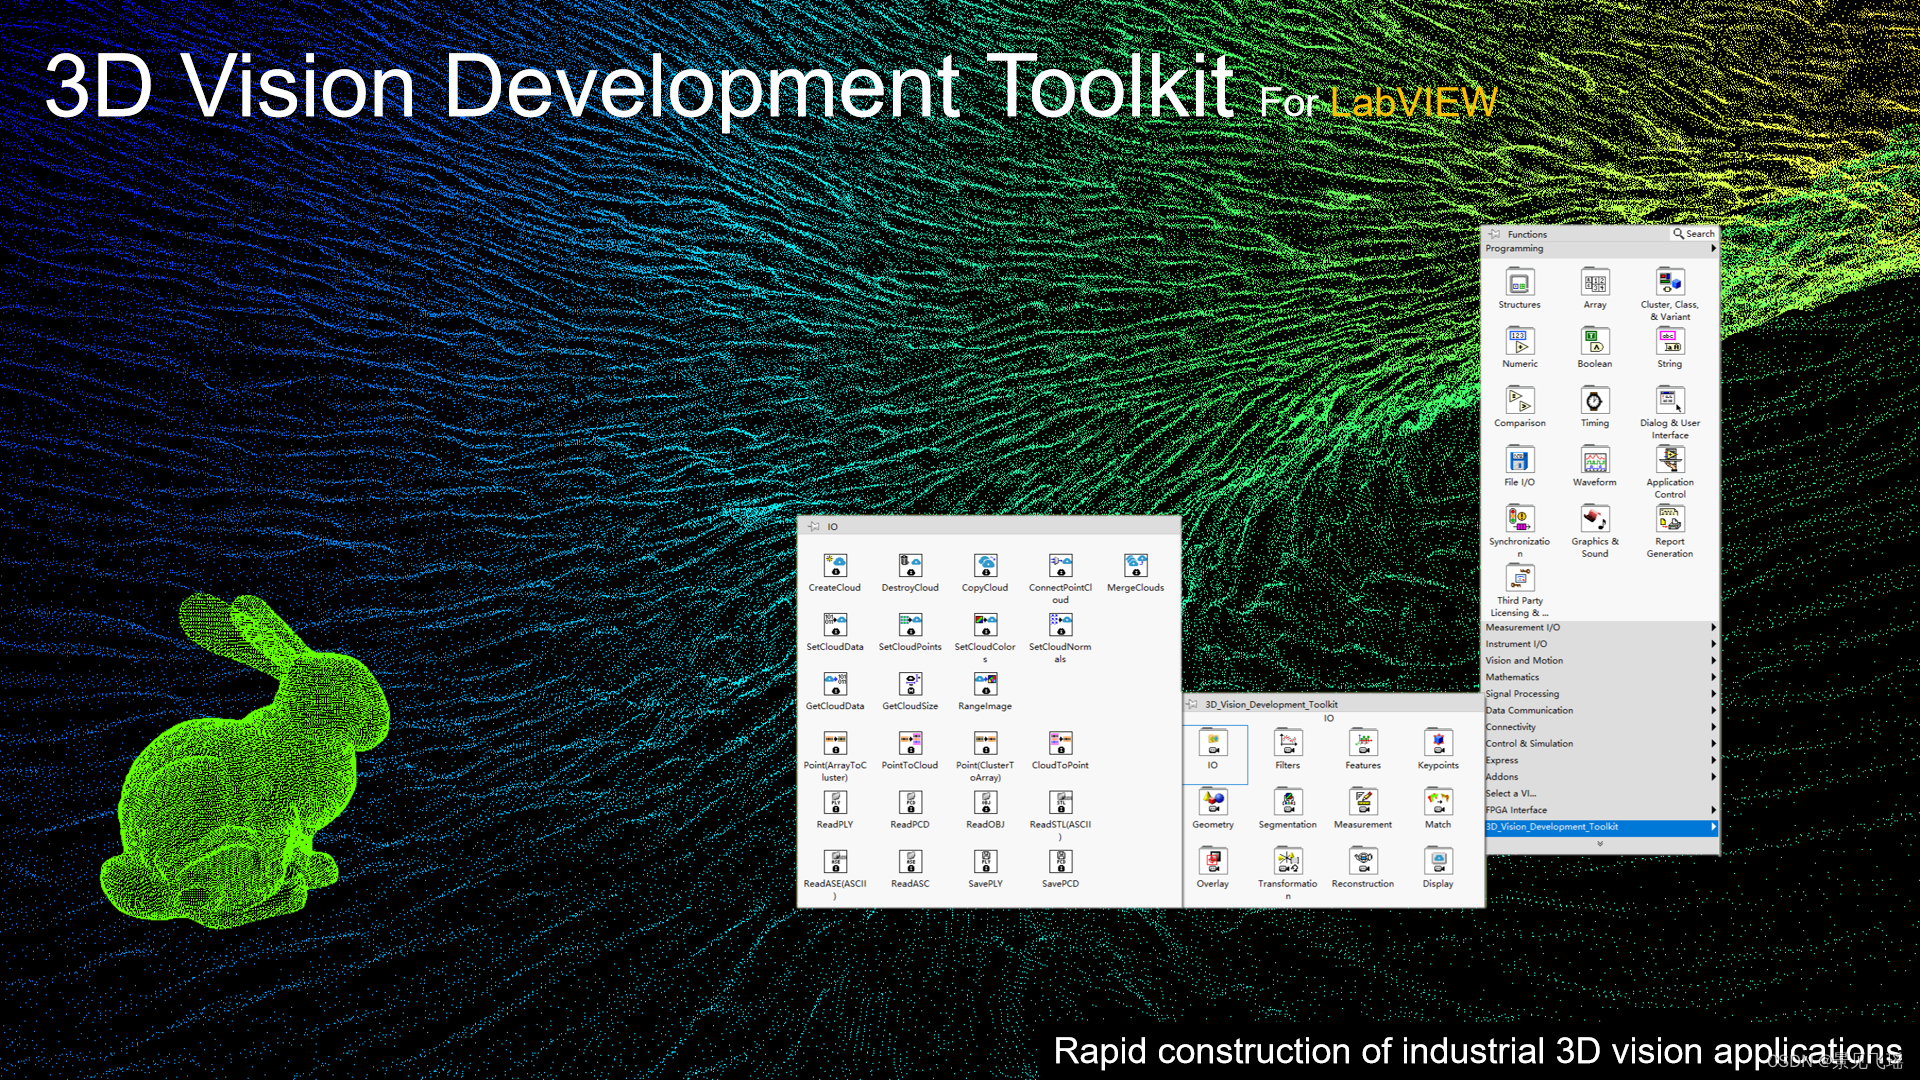
Task: Pin the Functions palette with thumbtack
Action: point(1494,234)
